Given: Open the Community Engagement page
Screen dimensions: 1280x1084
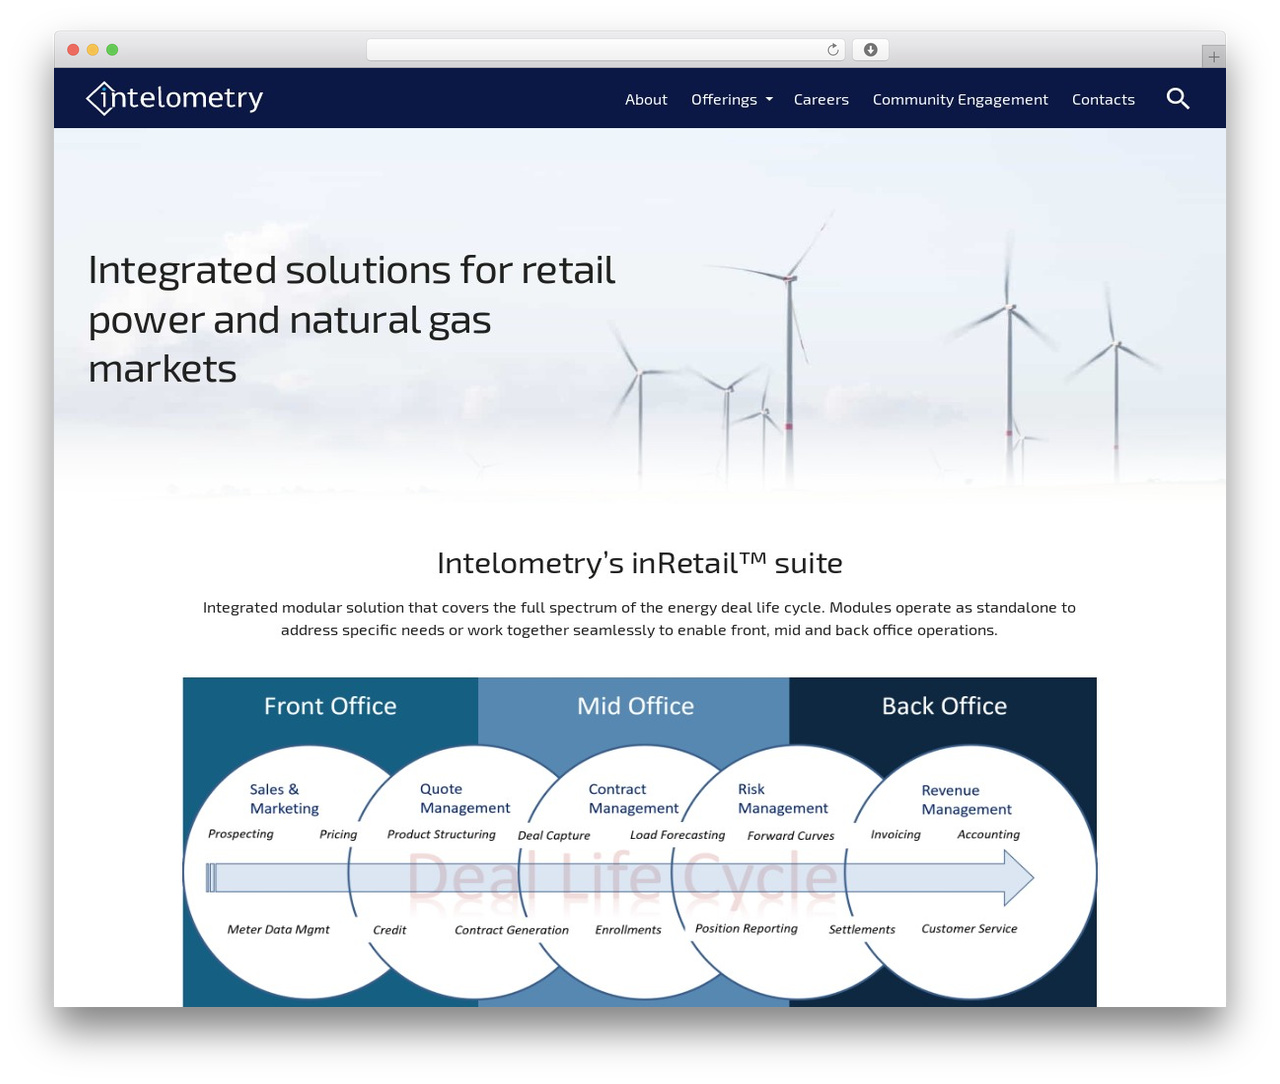Looking at the screenshot, I should click(x=960, y=99).
